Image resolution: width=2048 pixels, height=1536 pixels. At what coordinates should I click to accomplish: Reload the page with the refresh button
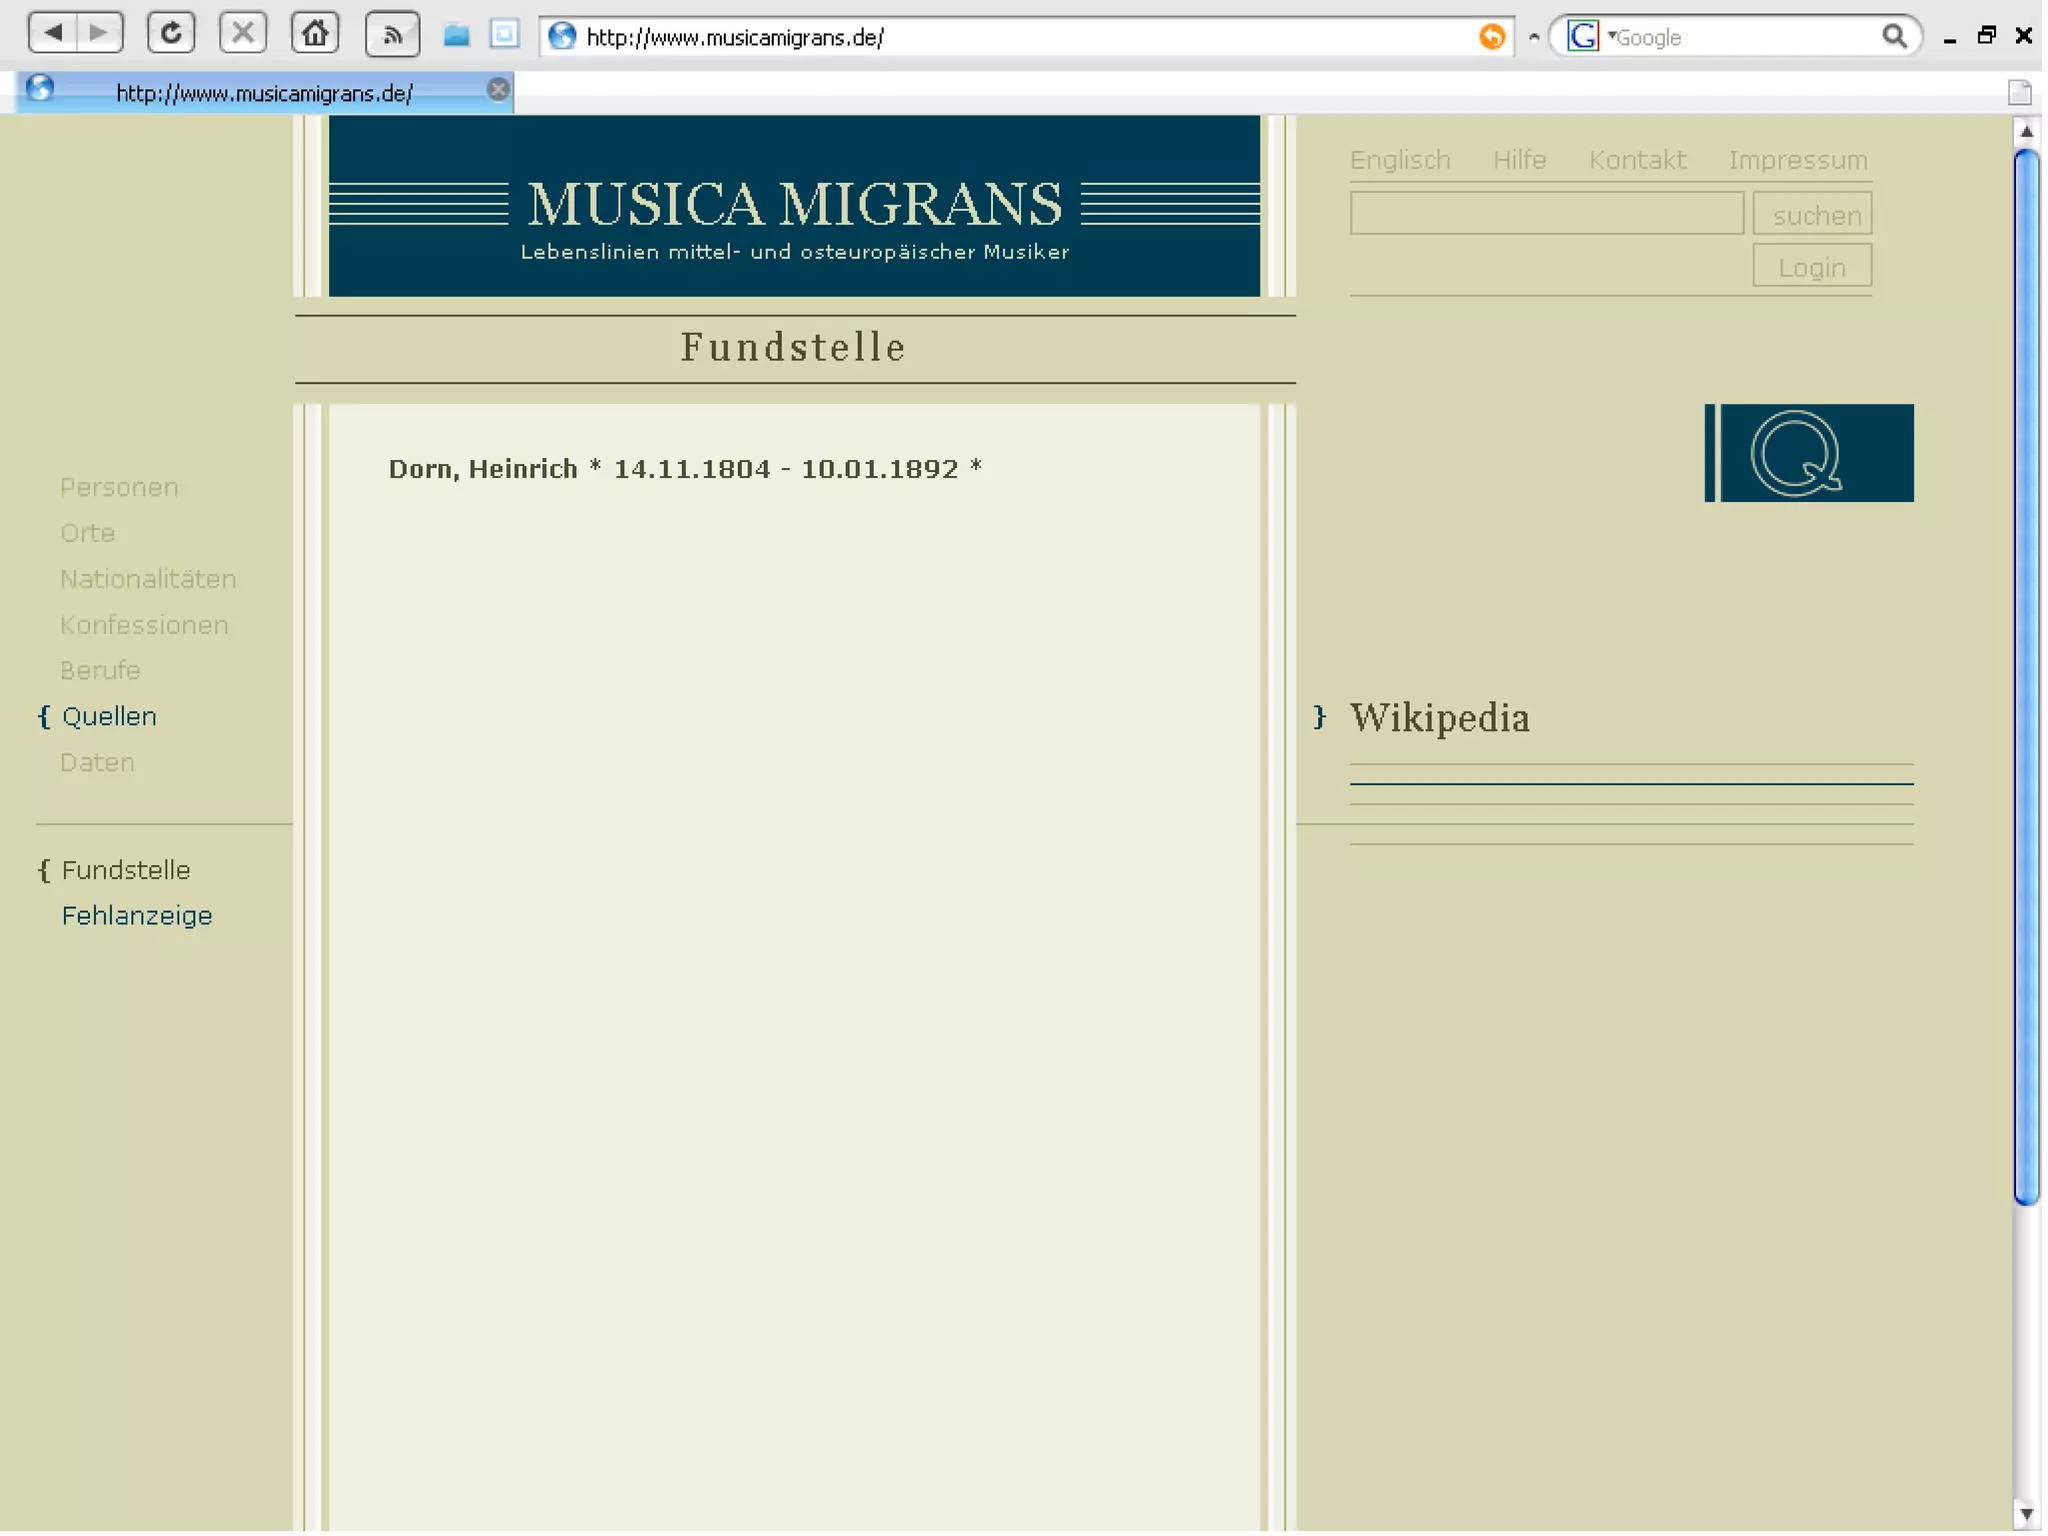(x=171, y=33)
